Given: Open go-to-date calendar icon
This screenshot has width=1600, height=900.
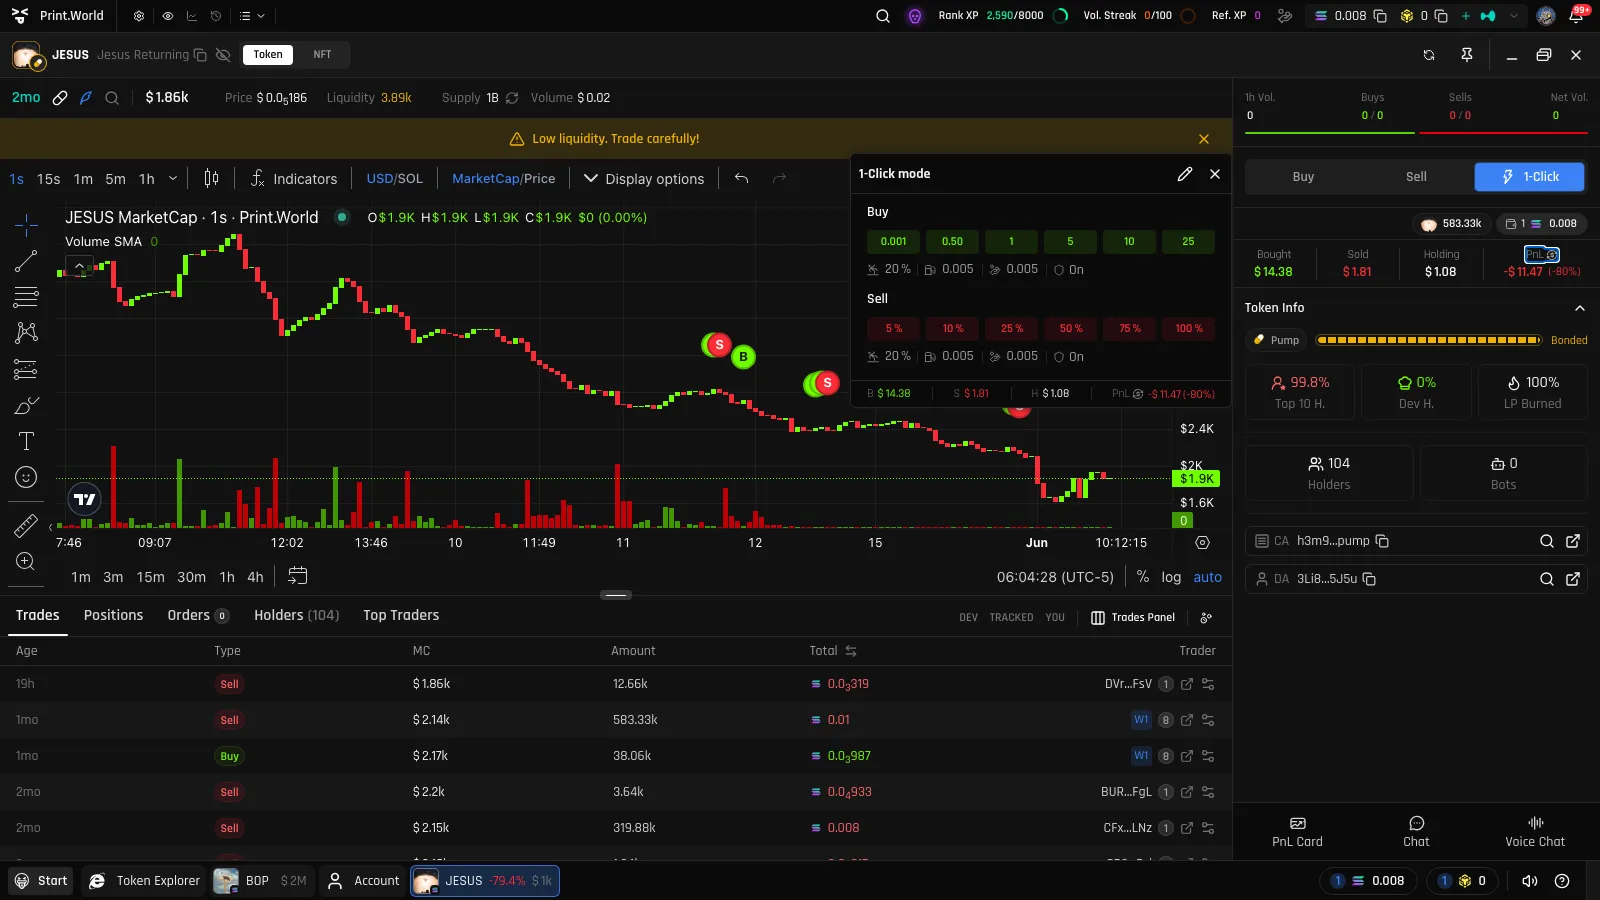Looking at the screenshot, I should 297,576.
